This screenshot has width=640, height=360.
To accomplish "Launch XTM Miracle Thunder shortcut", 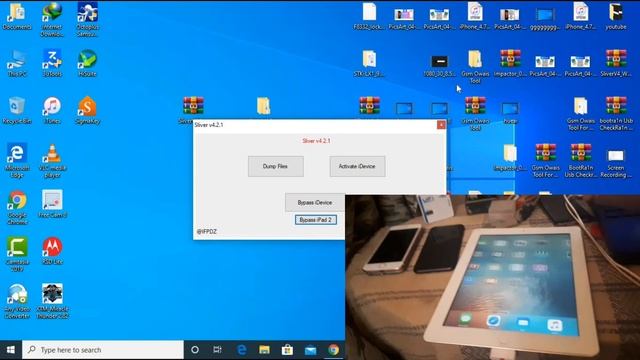I will coord(52,301).
